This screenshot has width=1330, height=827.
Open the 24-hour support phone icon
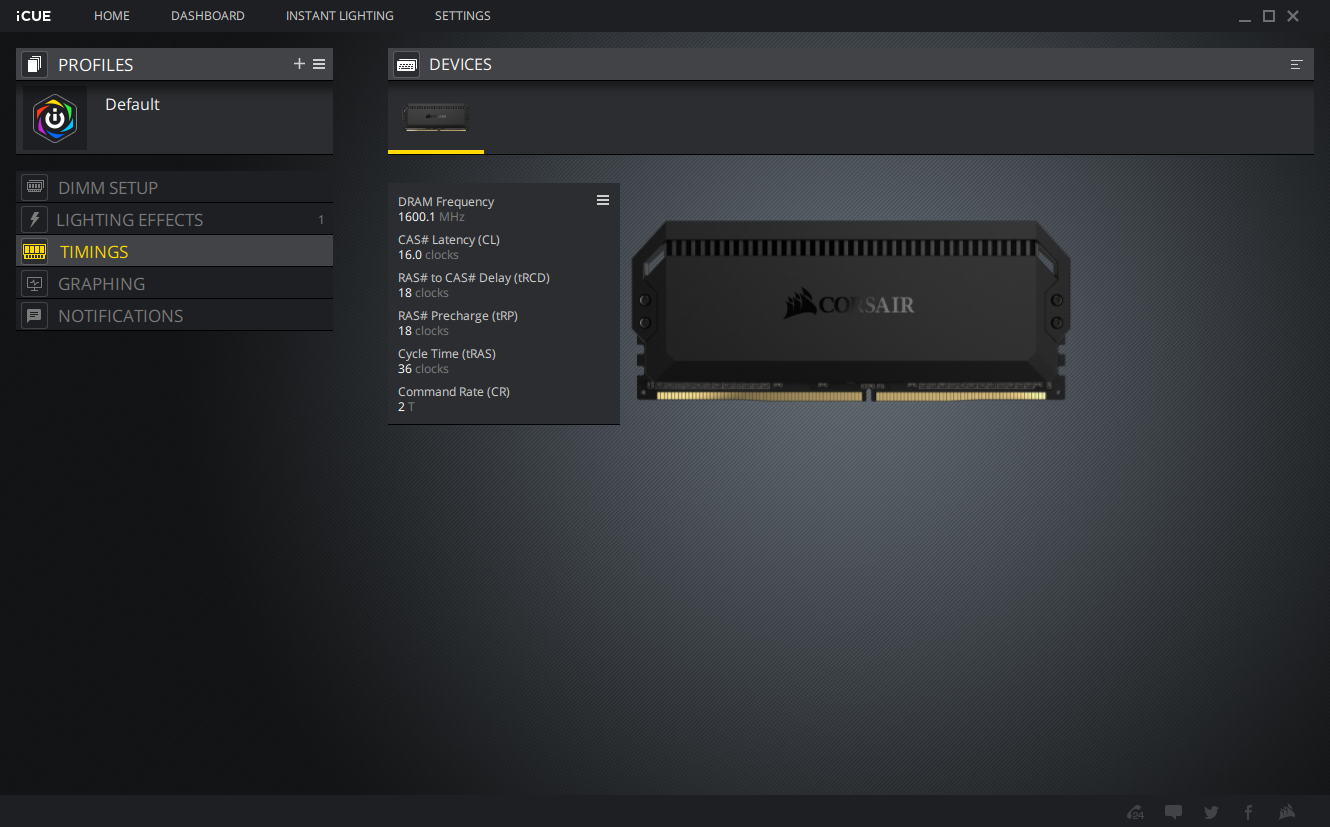[x=1136, y=812]
